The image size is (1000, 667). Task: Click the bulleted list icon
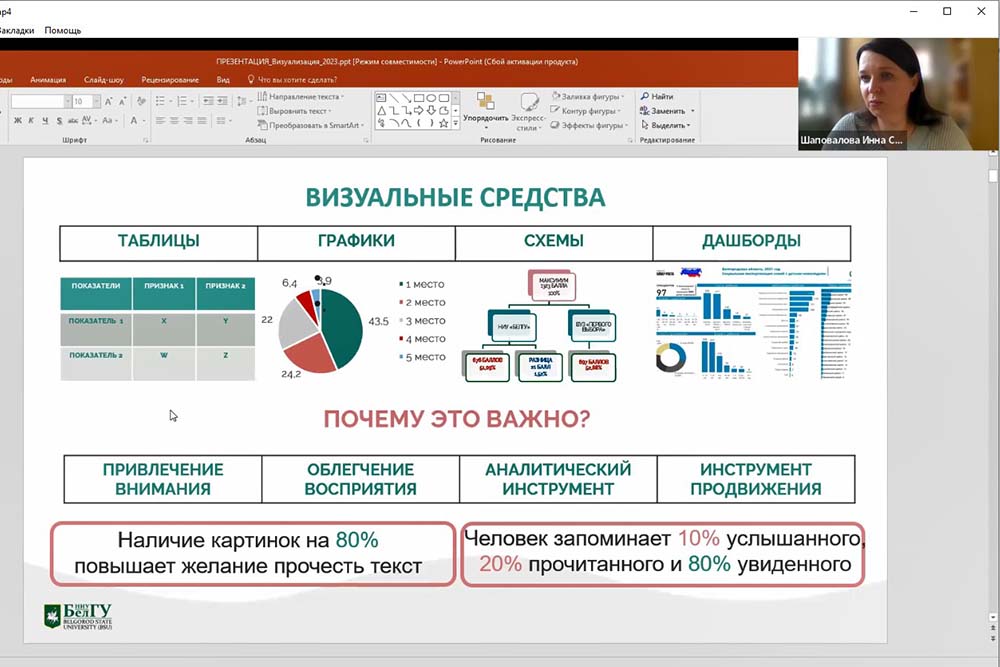point(160,102)
